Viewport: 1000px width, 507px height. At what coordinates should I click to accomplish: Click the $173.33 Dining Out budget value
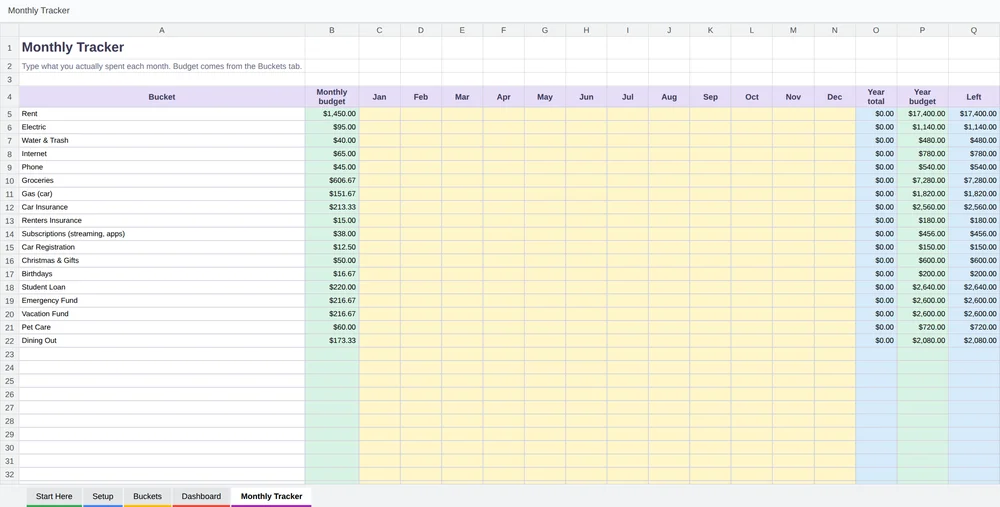(332, 341)
